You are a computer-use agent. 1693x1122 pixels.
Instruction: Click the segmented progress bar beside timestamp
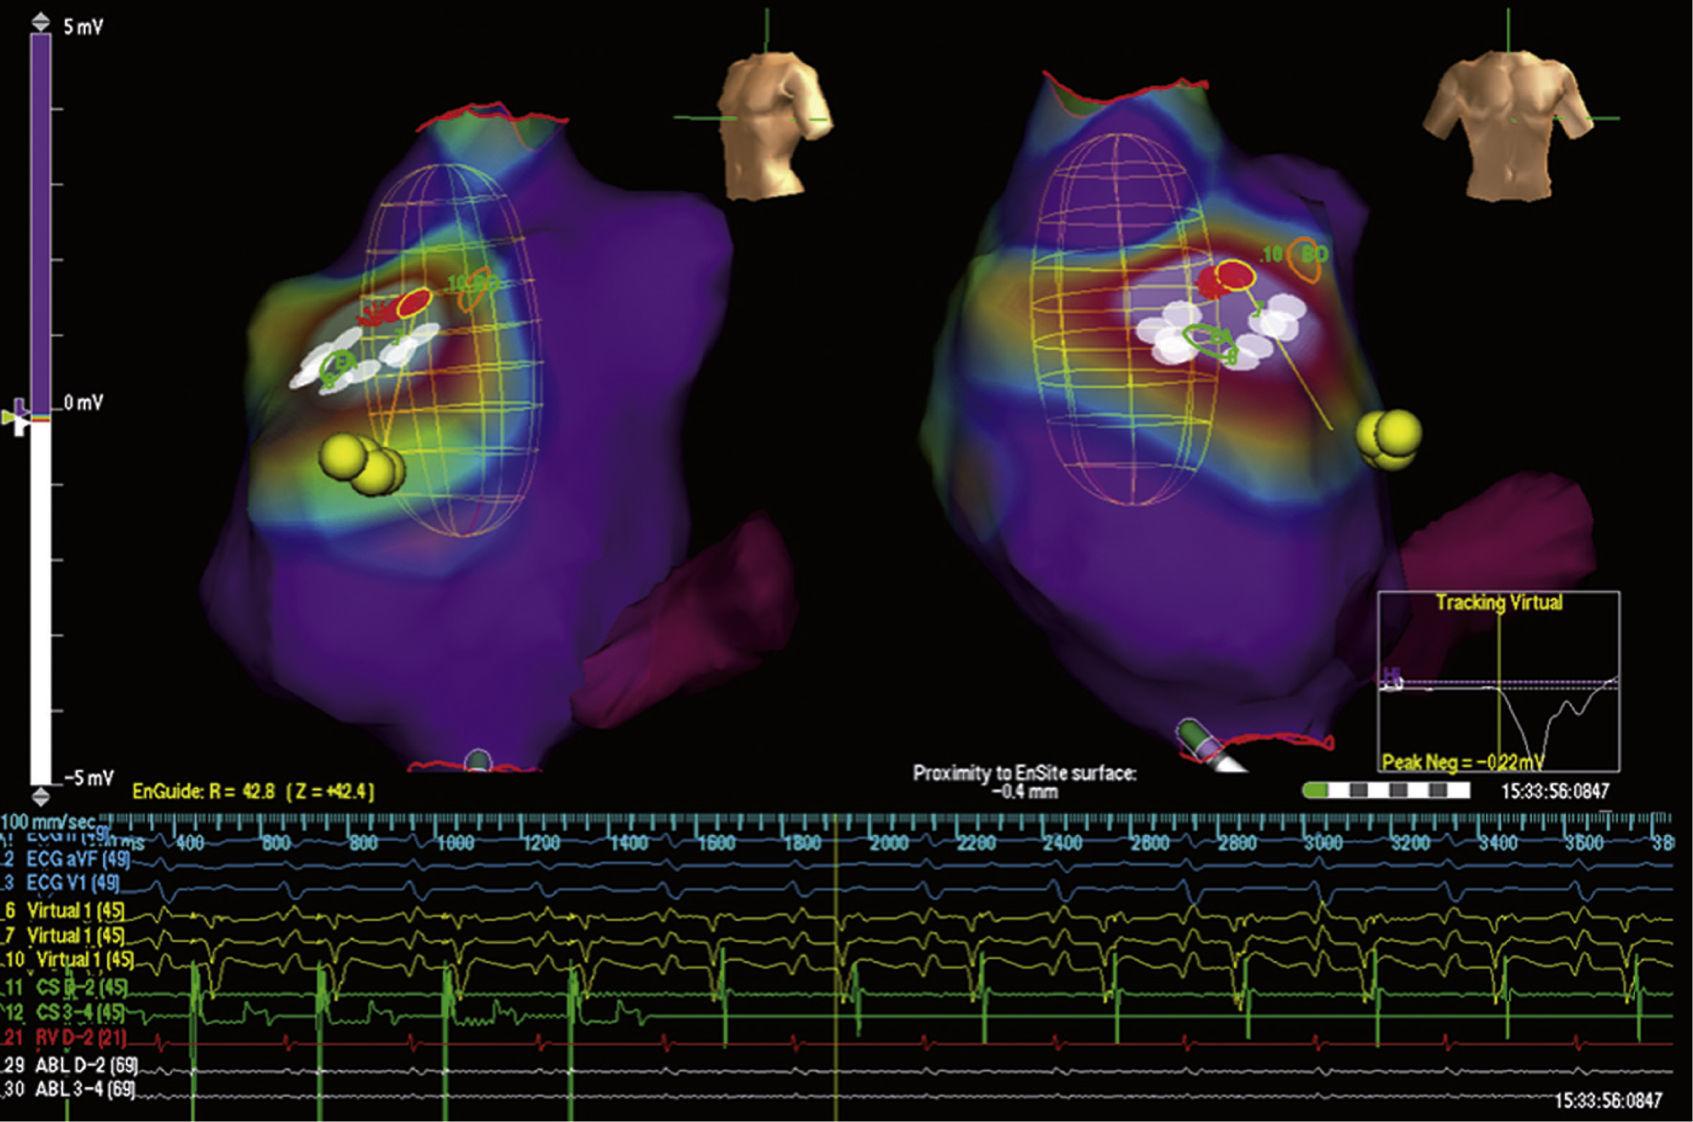click(x=1386, y=791)
